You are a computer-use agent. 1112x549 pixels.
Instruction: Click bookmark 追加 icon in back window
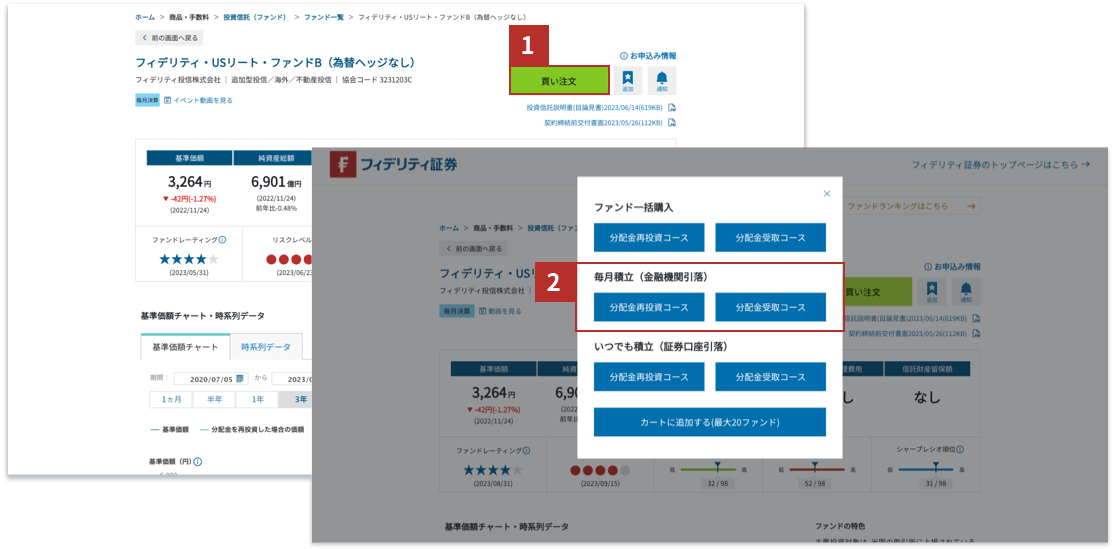click(x=628, y=80)
